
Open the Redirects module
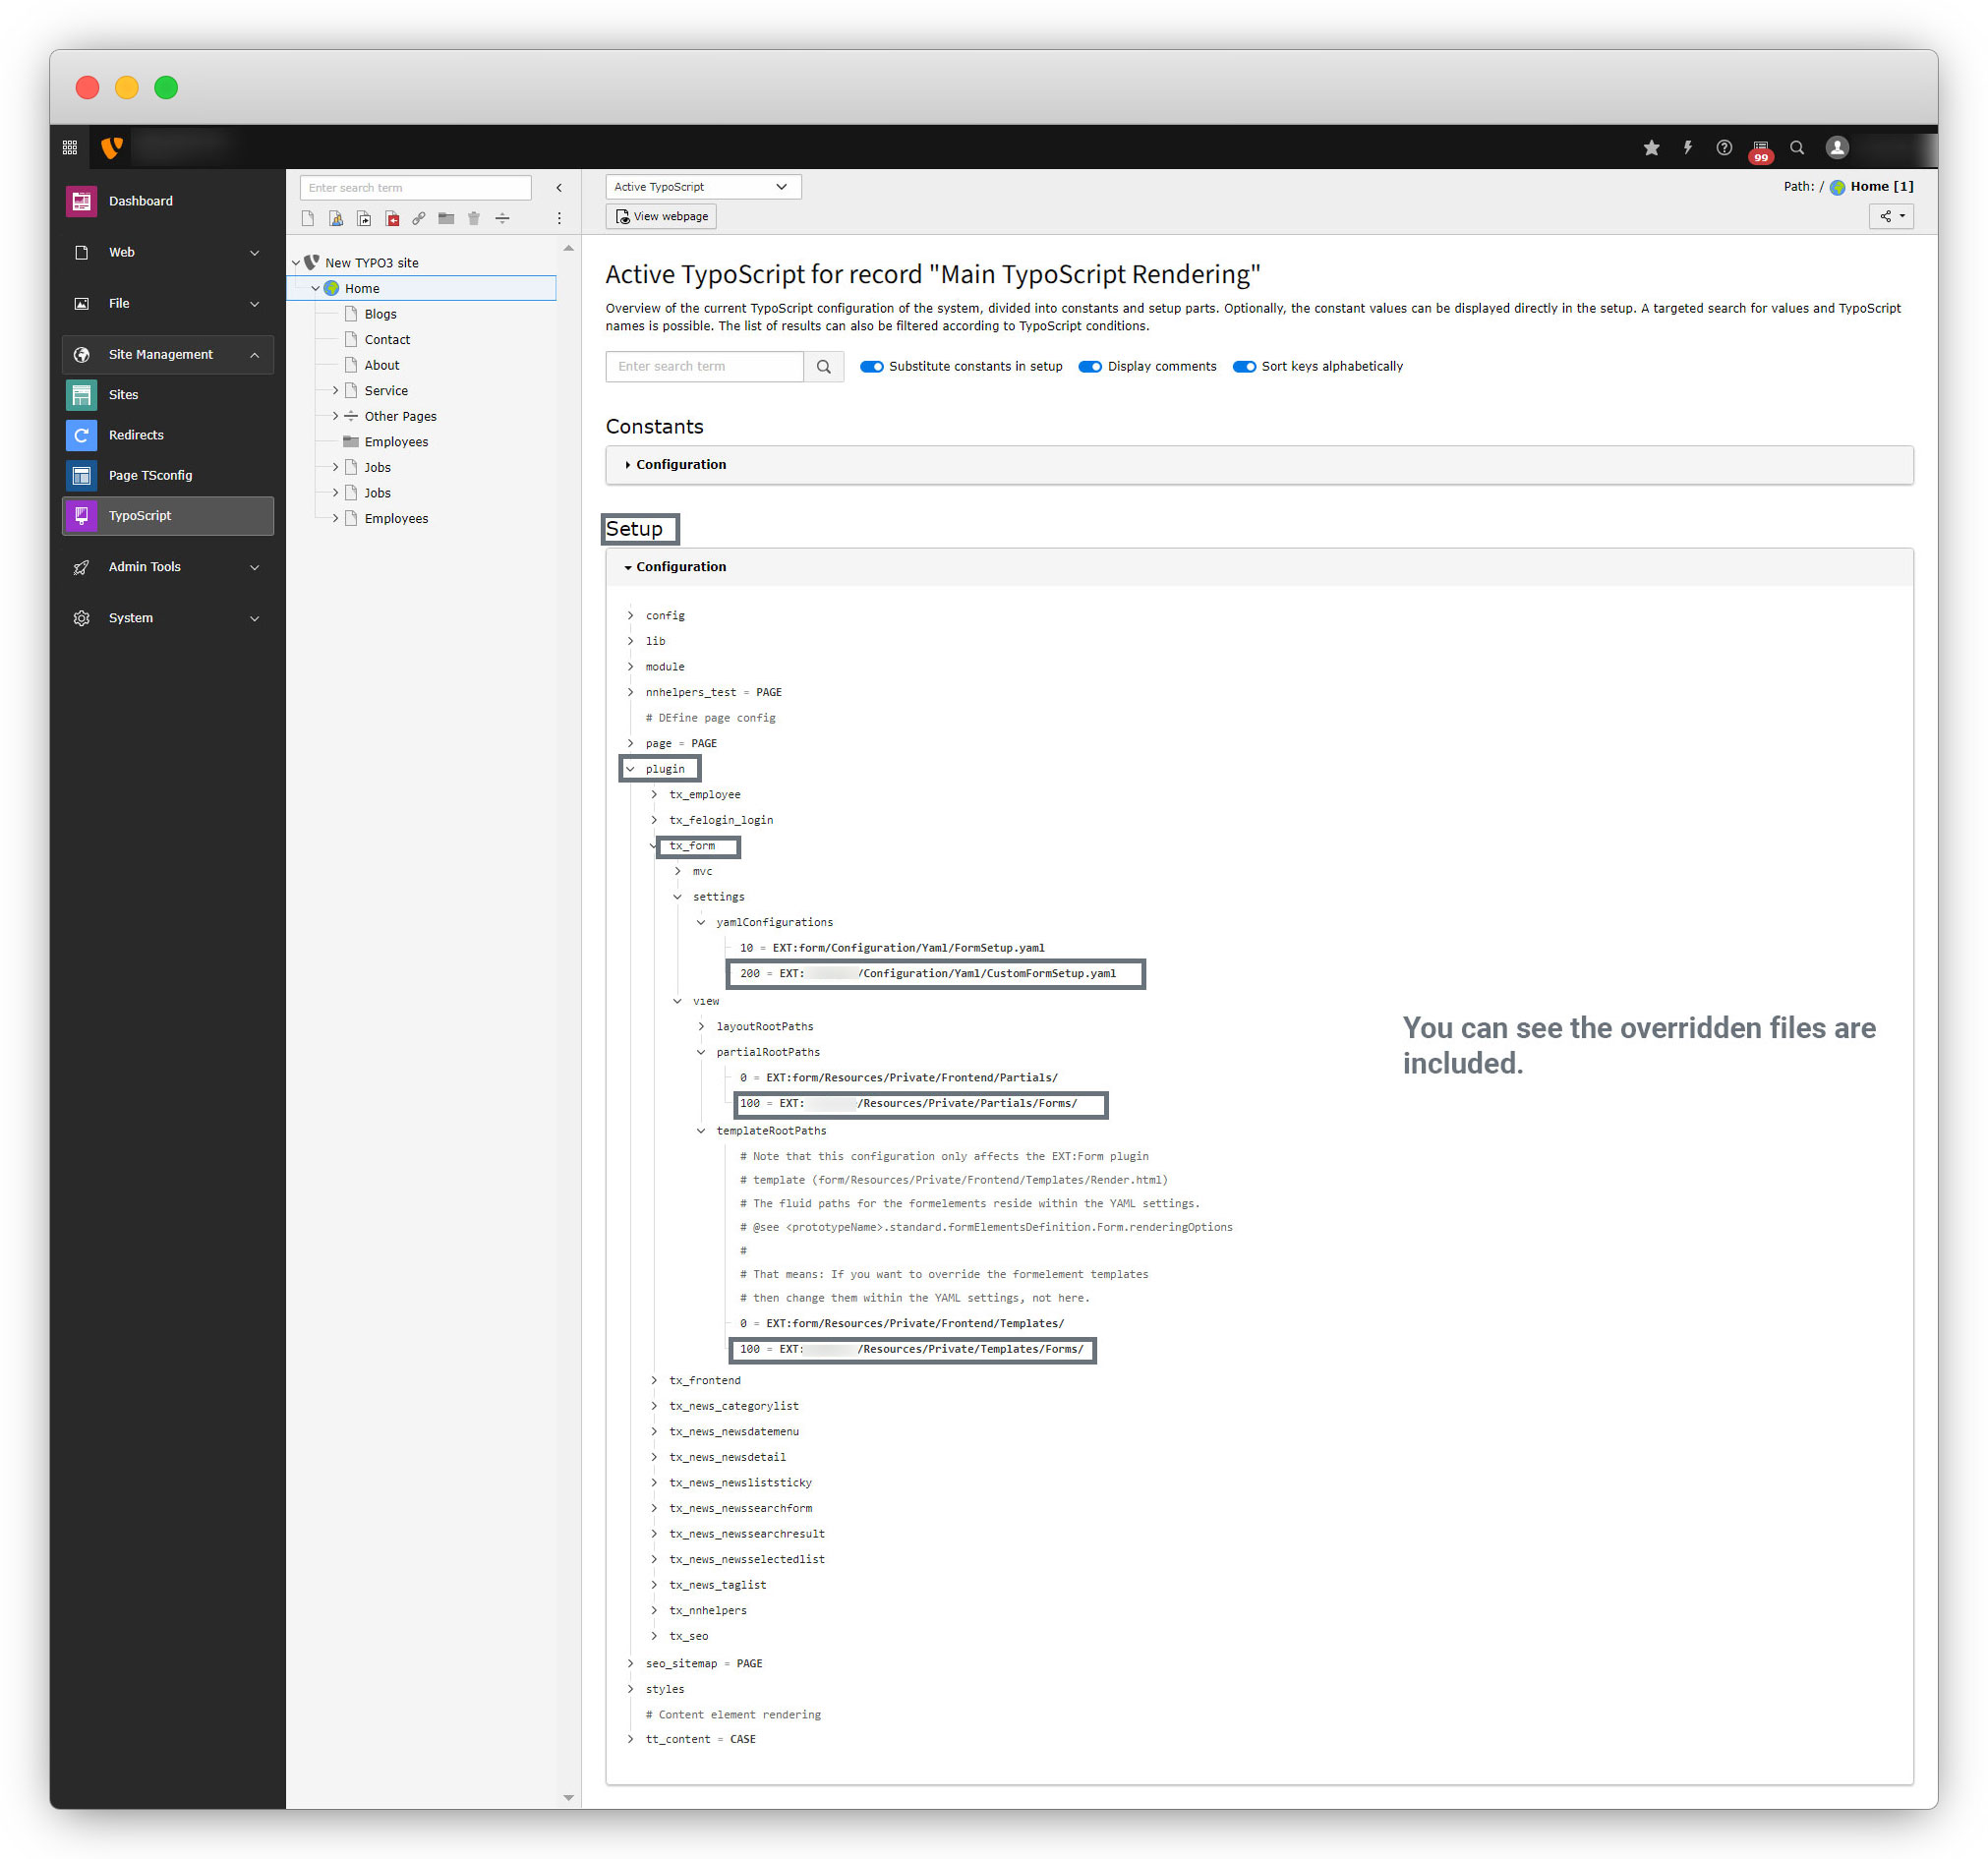point(136,435)
